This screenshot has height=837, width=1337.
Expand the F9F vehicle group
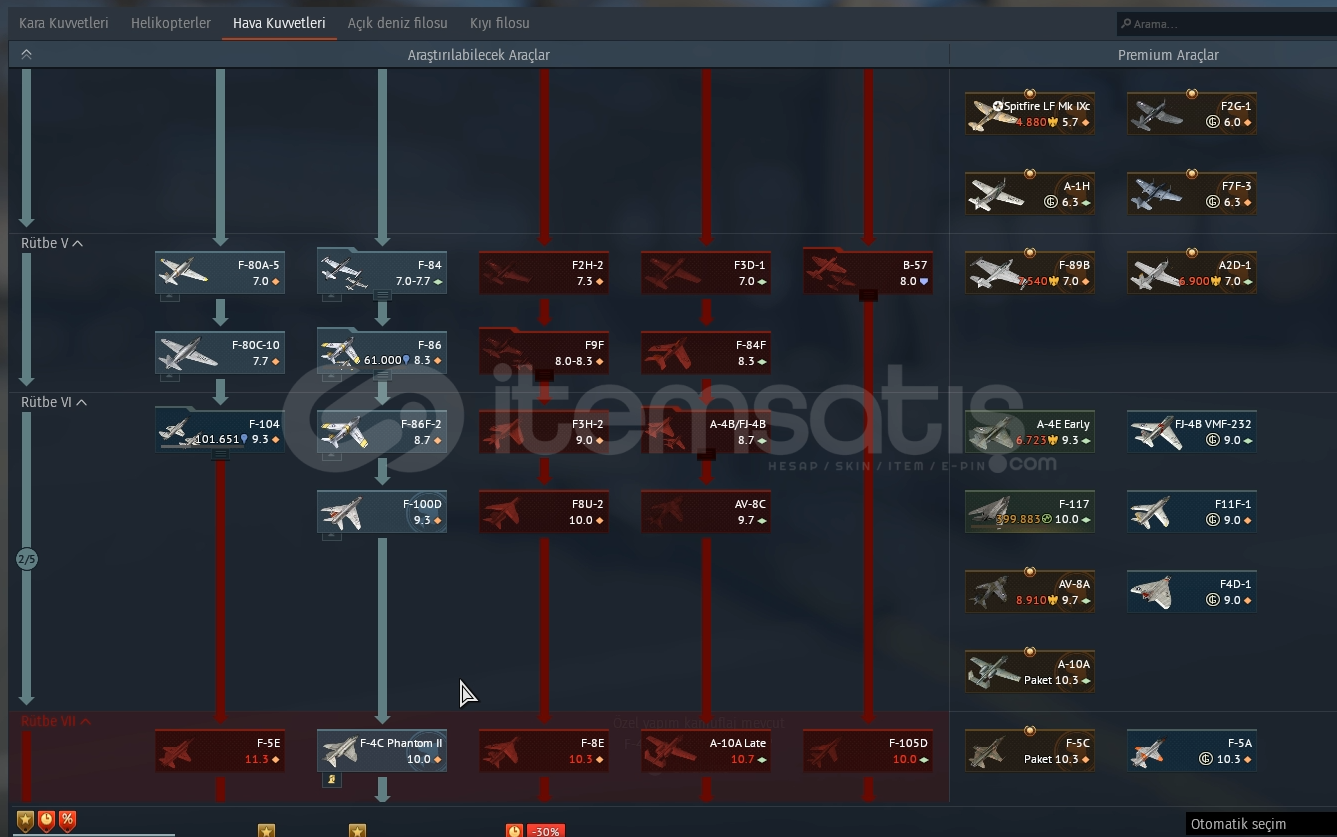point(544,375)
